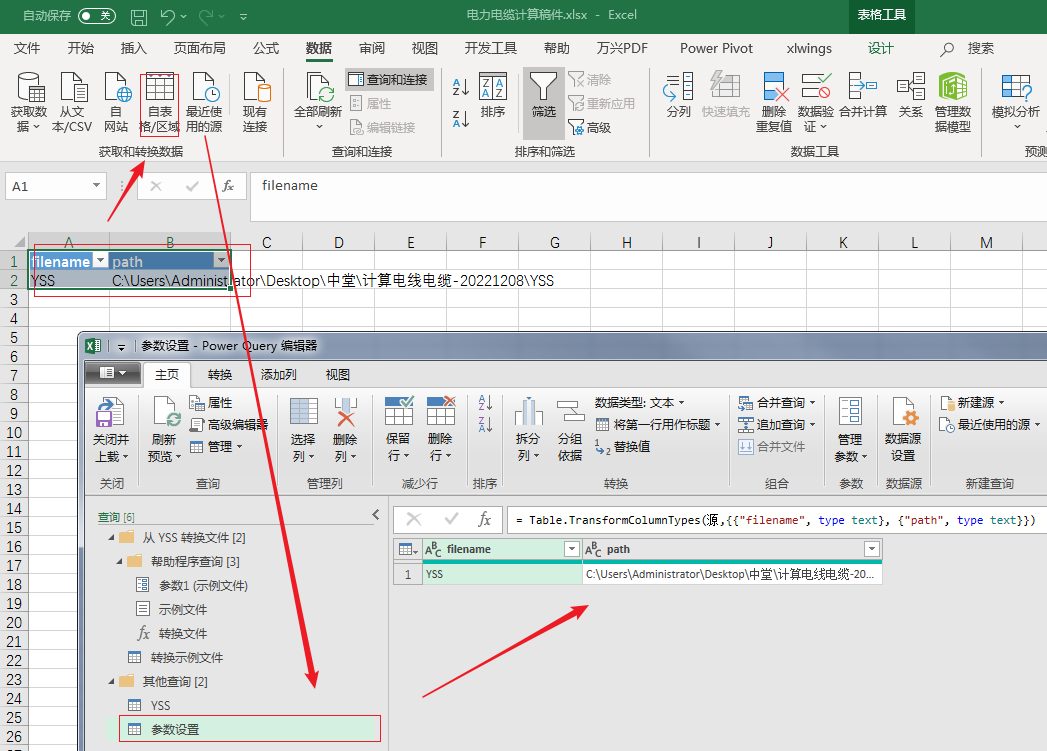Viewport: 1047px width, 751px height.
Task: Click Remove Rows (删除行) icon
Action: click(440, 430)
